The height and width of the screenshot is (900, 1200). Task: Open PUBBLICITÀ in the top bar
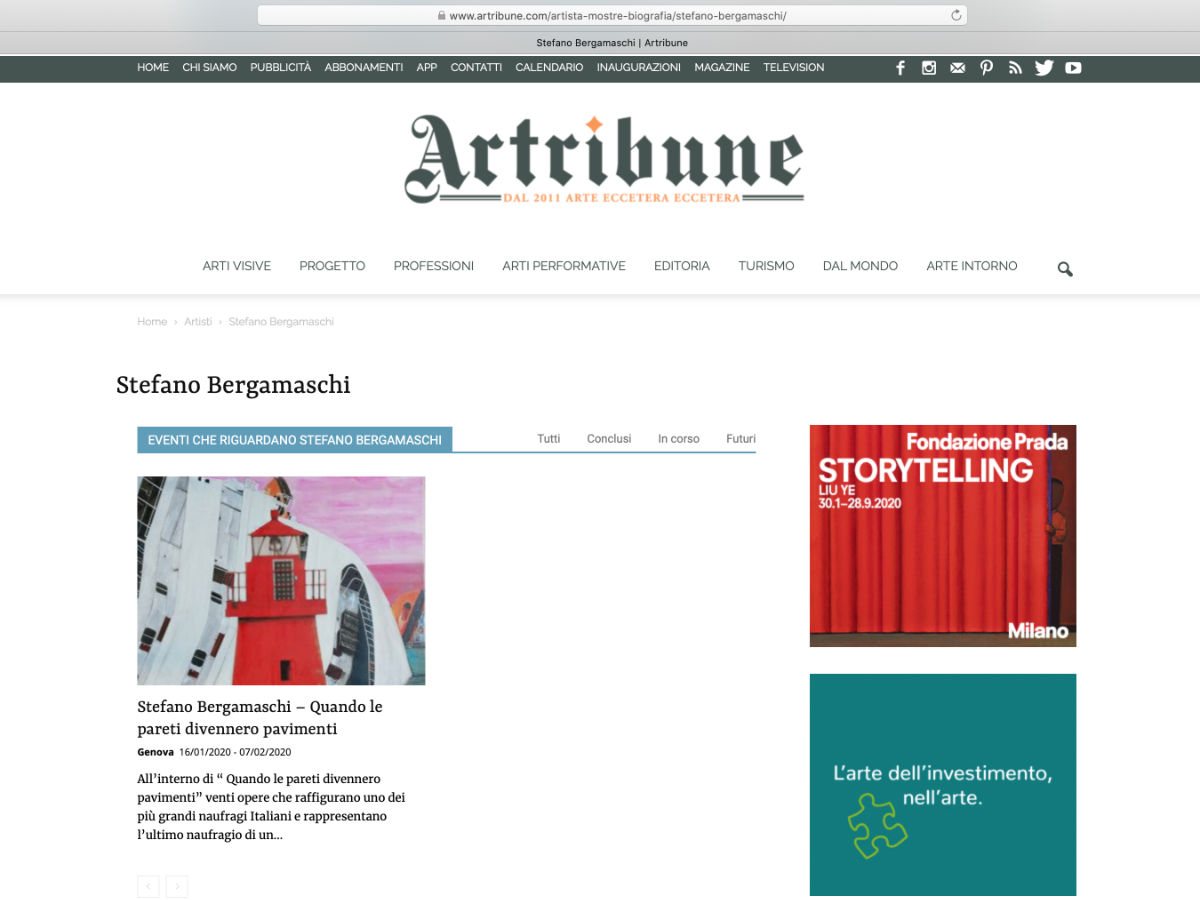281,67
